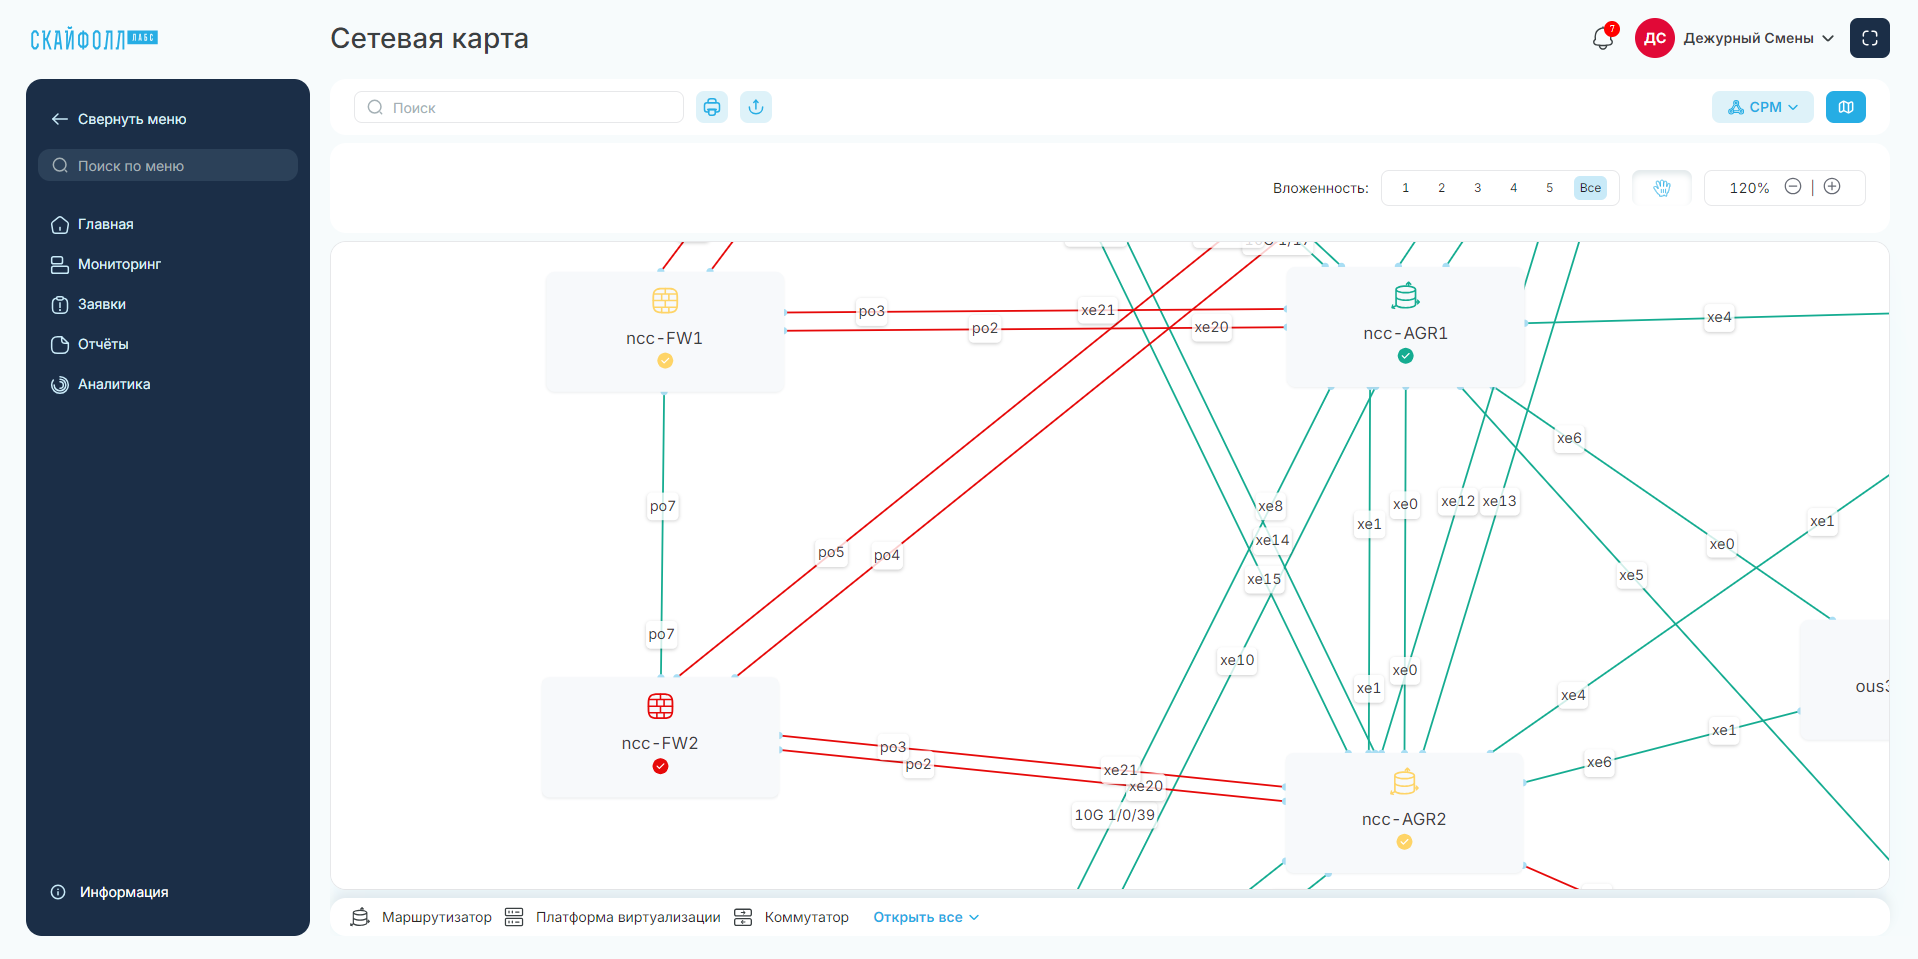Image resolution: width=1918 pixels, height=959 pixels.
Task: Click the Заявки sidebar icon
Action: point(60,304)
